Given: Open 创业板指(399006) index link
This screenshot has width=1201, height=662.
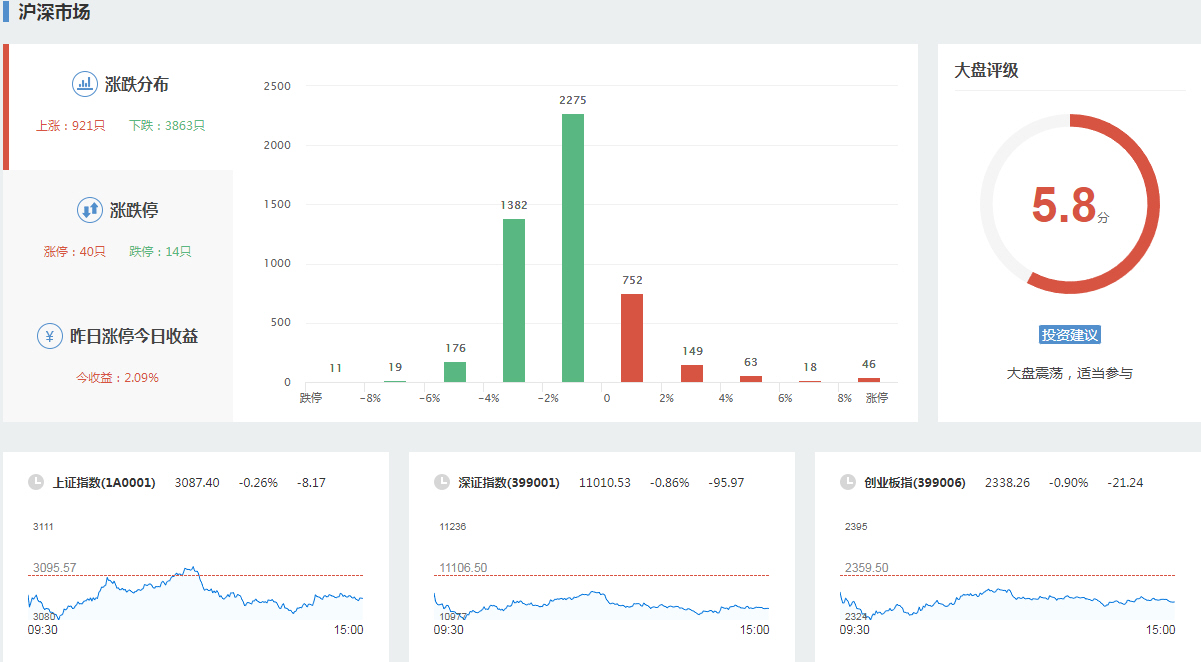Looking at the screenshot, I should coord(915,483).
